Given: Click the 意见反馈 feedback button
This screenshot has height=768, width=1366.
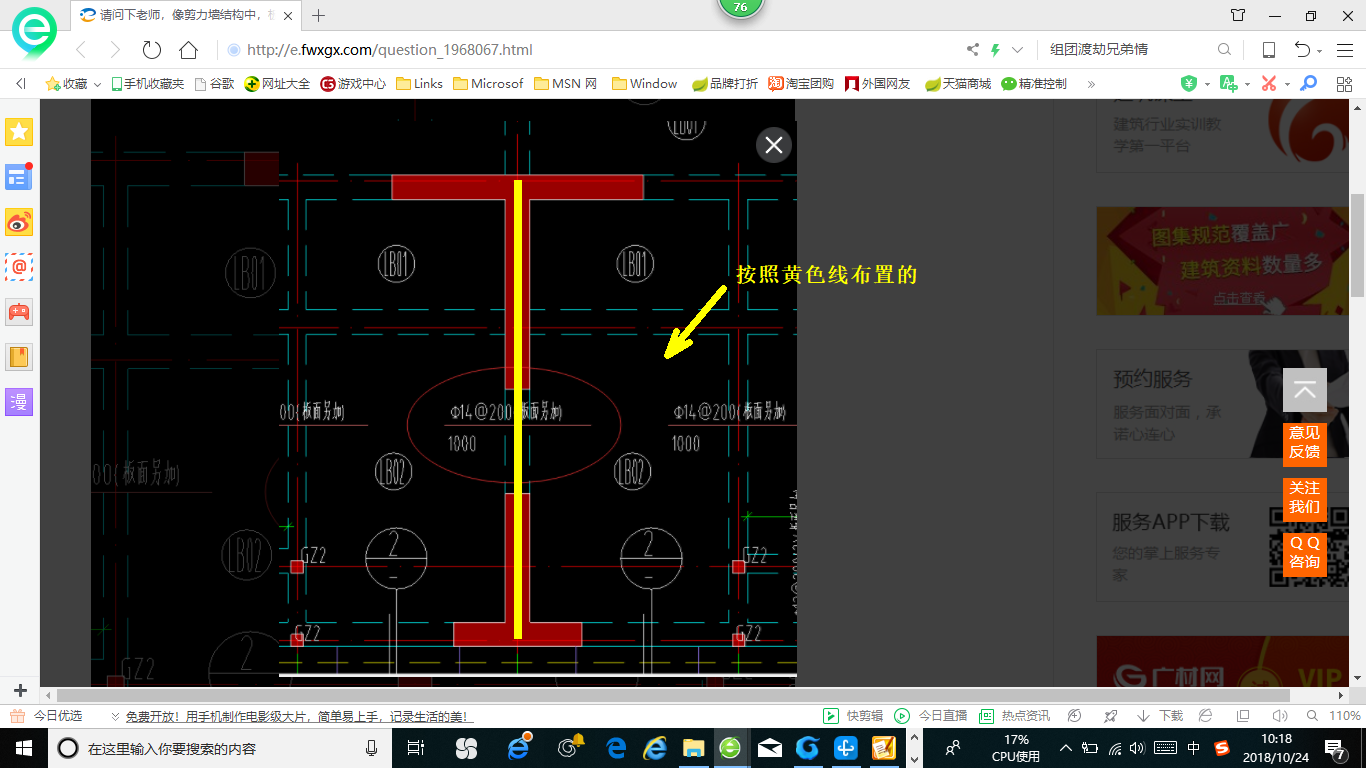Looking at the screenshot, I should (1304, 443).
